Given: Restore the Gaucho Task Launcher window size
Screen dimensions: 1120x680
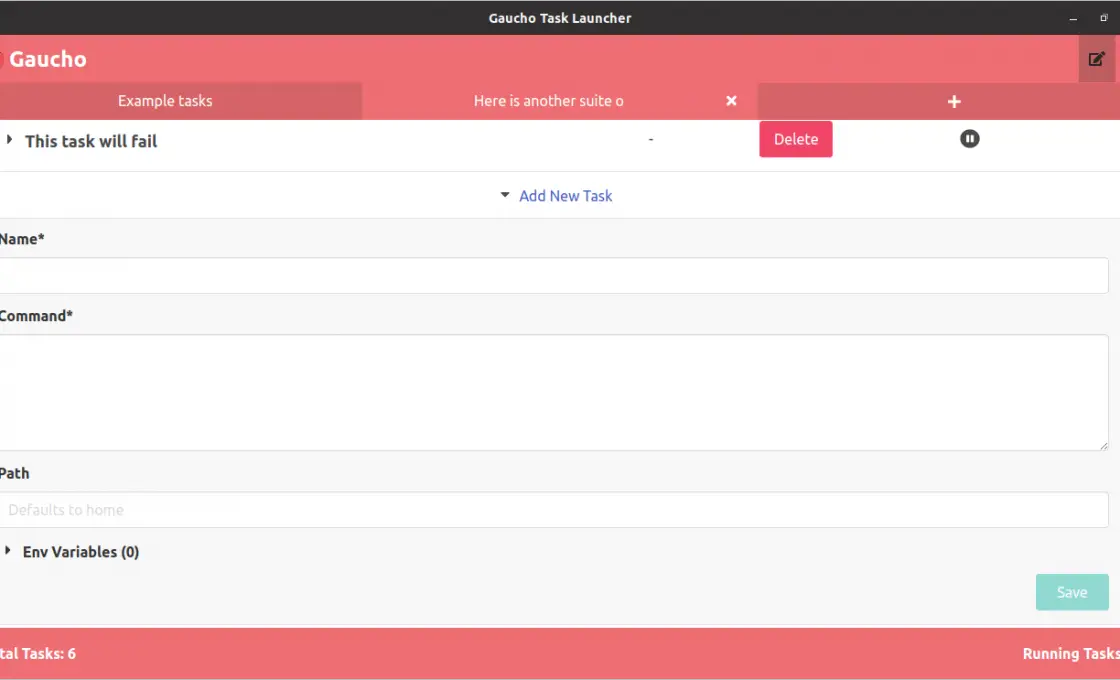Looking at the screenshot, I should 1104,18.
